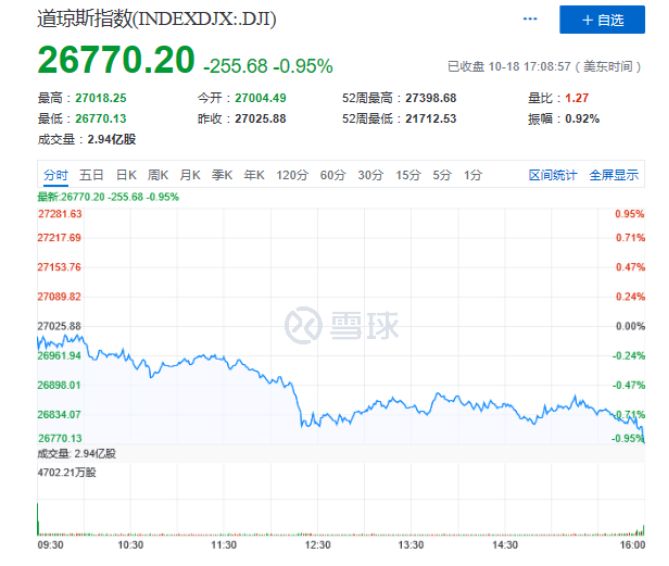Screen dimensions: 669x566
Task: Select the 15分 interval tab
Action: click(408, 175)
